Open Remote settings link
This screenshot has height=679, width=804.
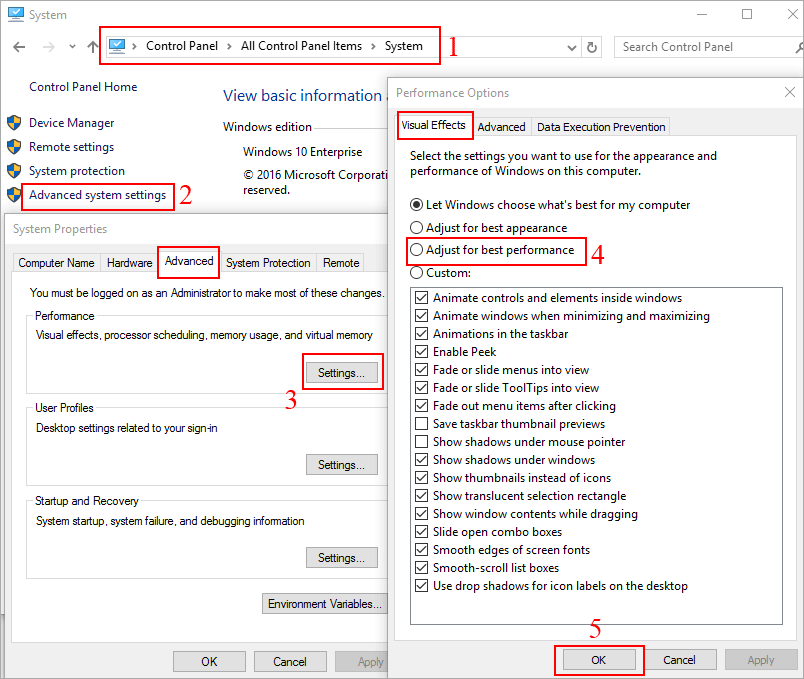[71, 147]
